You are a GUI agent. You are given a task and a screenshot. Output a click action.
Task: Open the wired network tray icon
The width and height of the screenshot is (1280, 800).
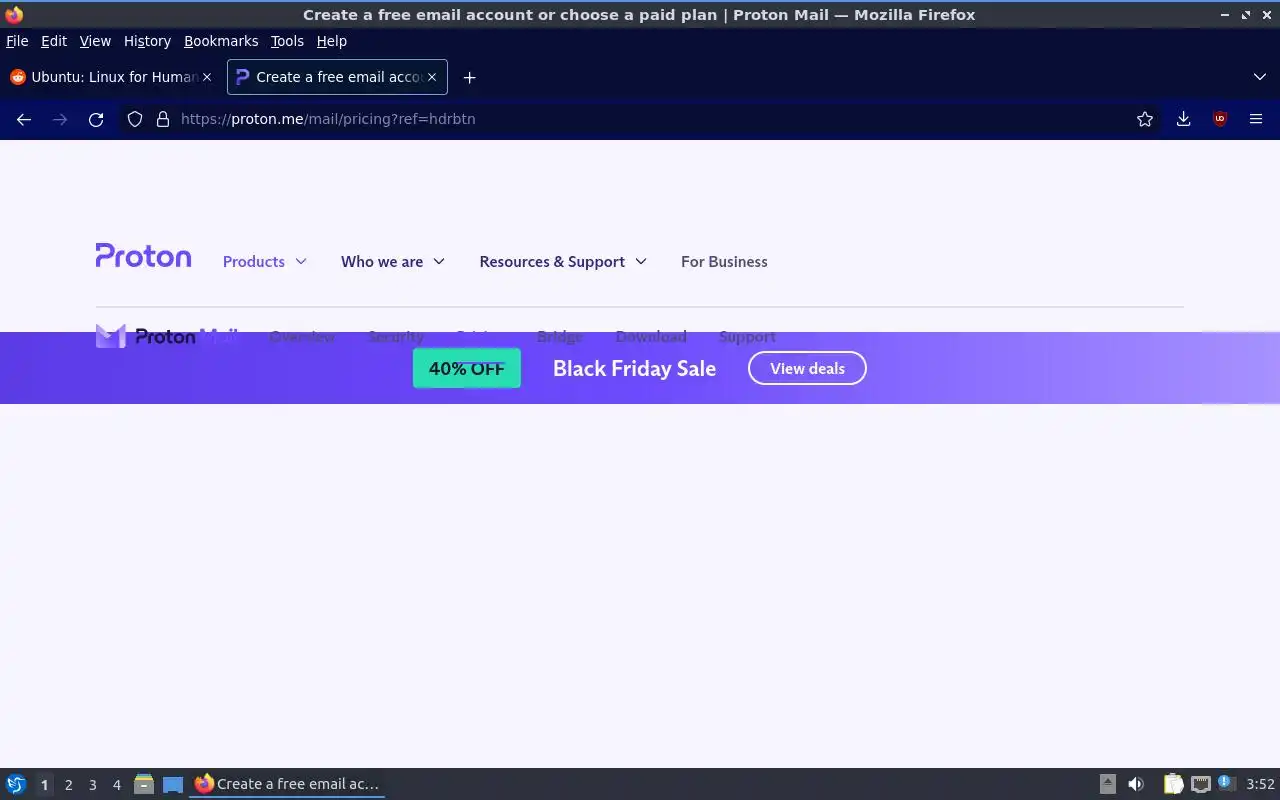[x=1201, y=784]
